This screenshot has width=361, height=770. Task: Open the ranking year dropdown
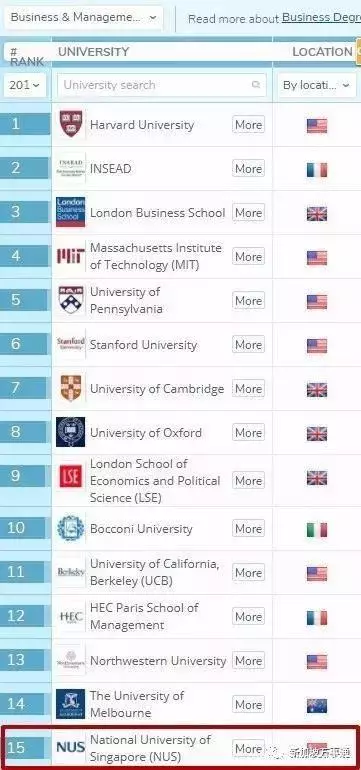(x=24, y=85)
